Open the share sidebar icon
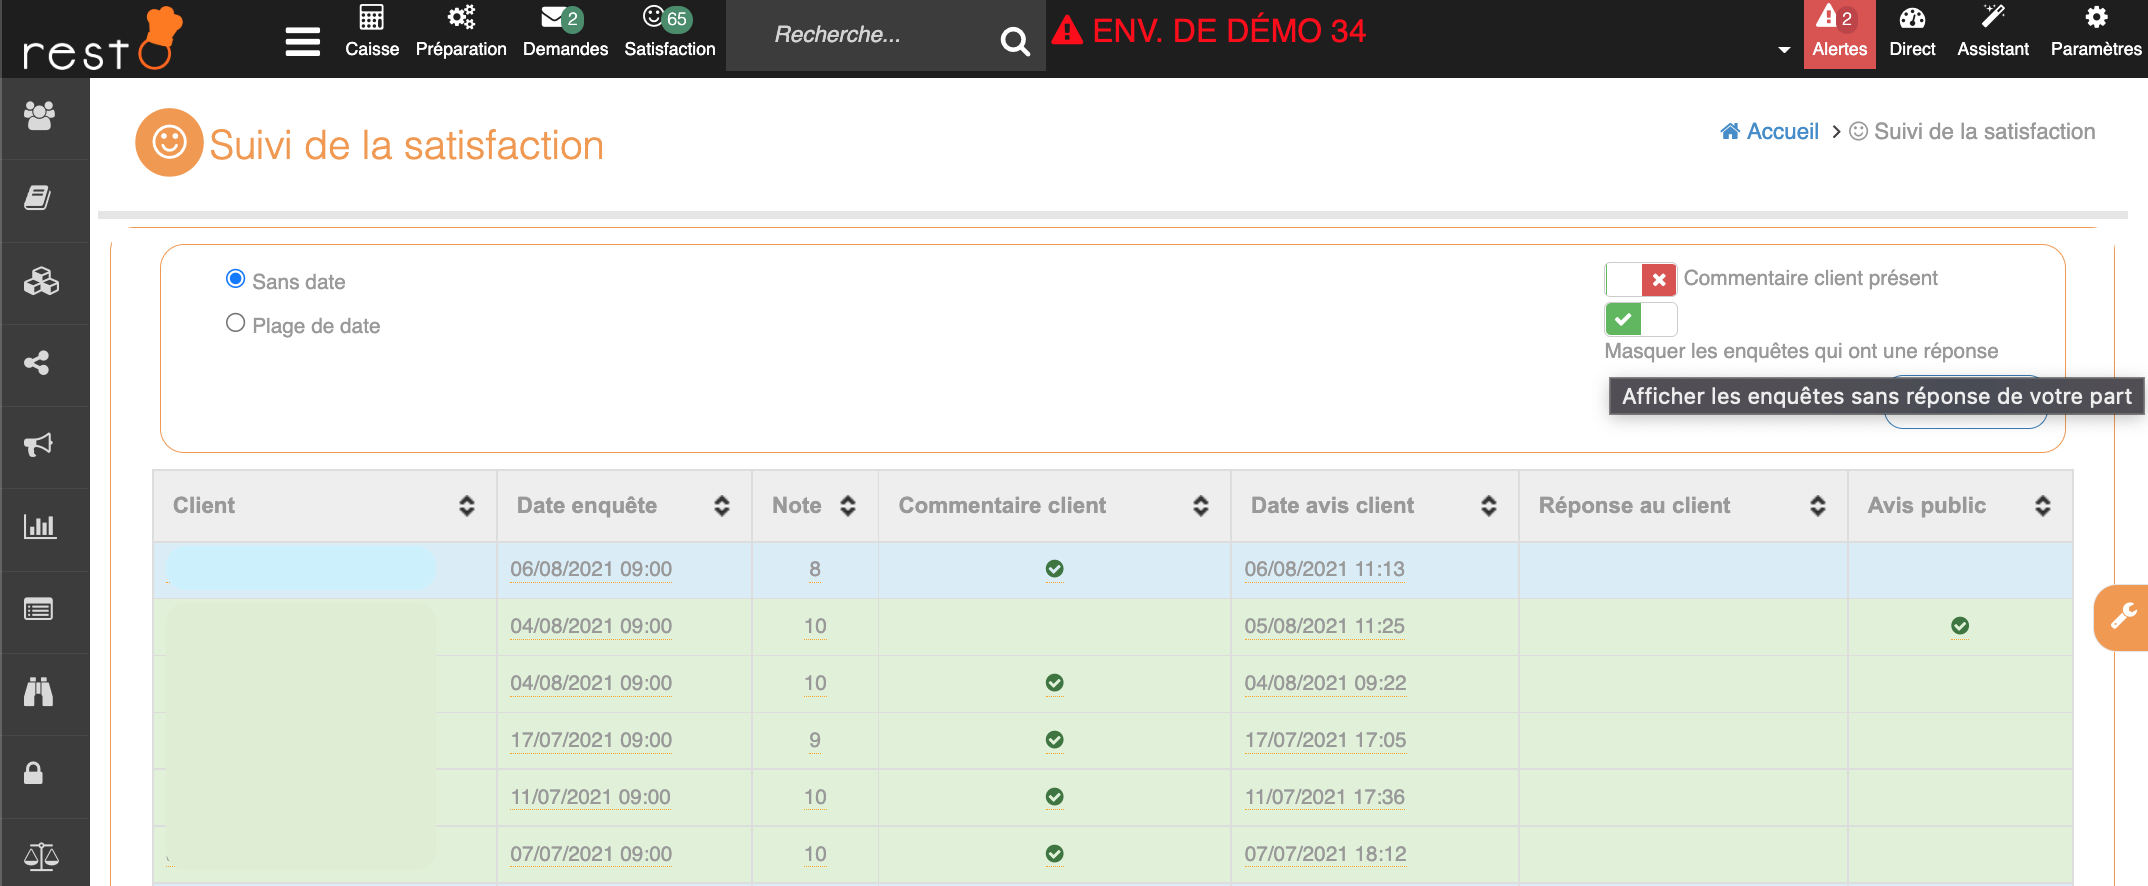This screenshot has width=2148, height=886. [38, 363]
